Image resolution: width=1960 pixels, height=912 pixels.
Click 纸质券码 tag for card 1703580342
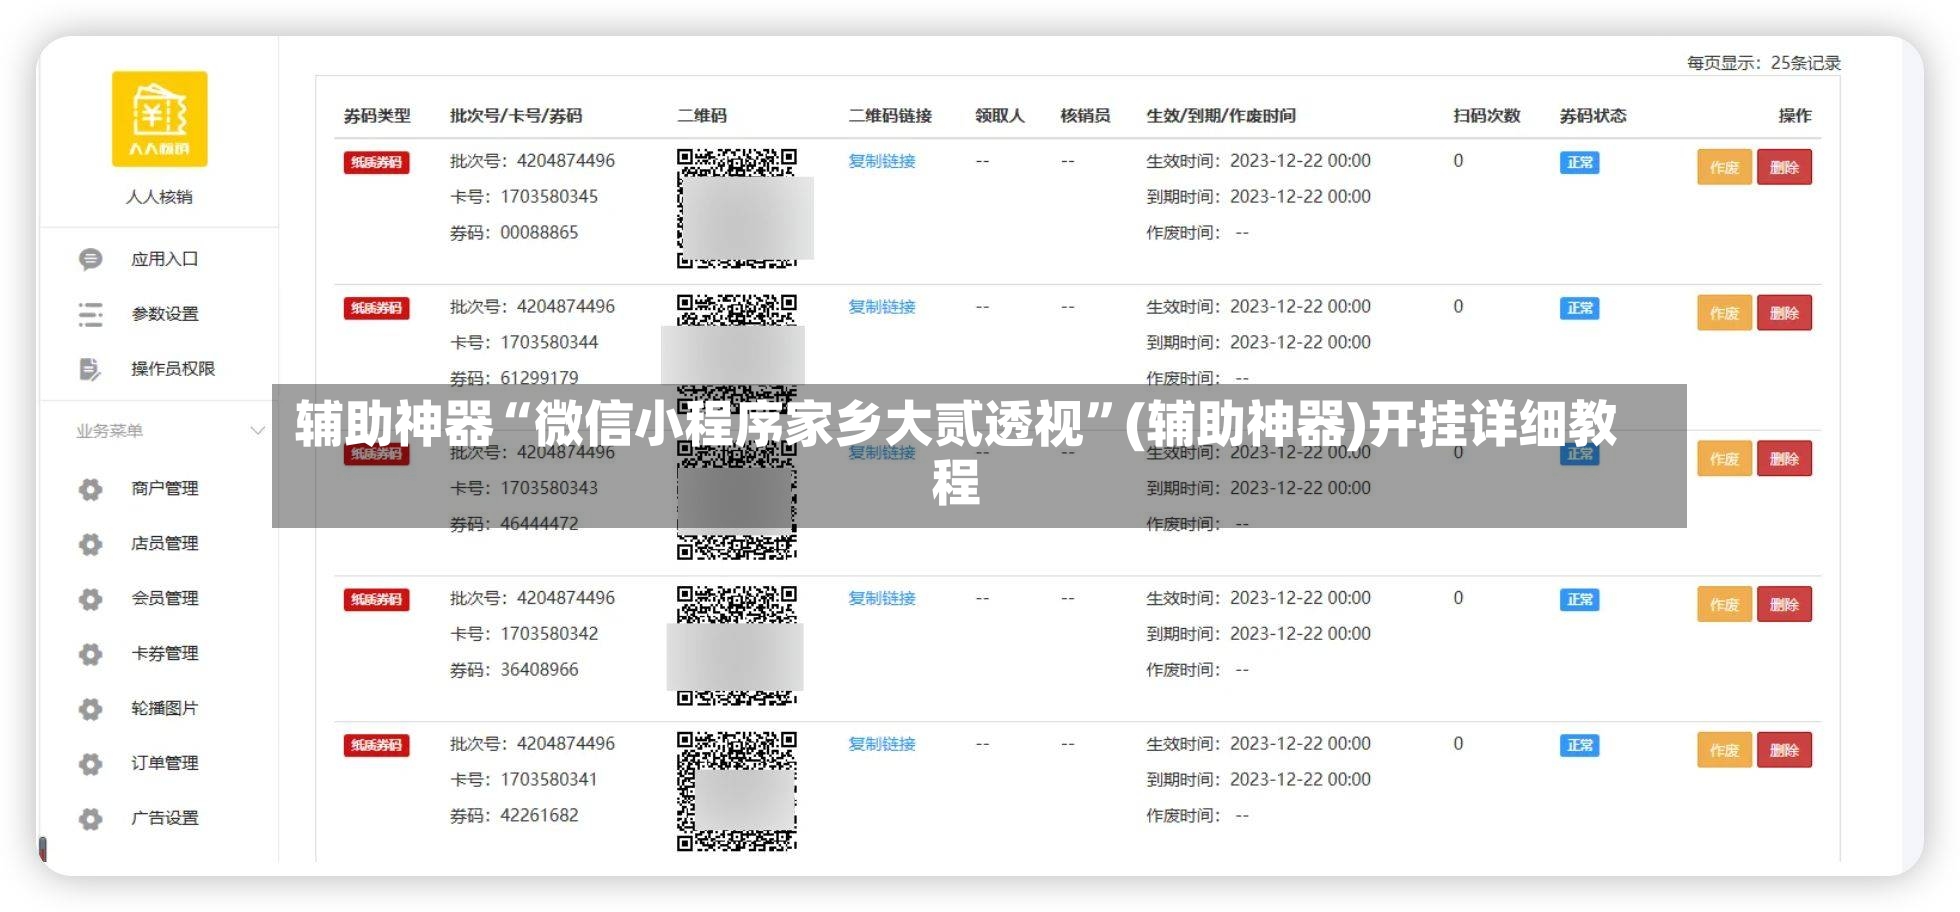click(376, 599)
